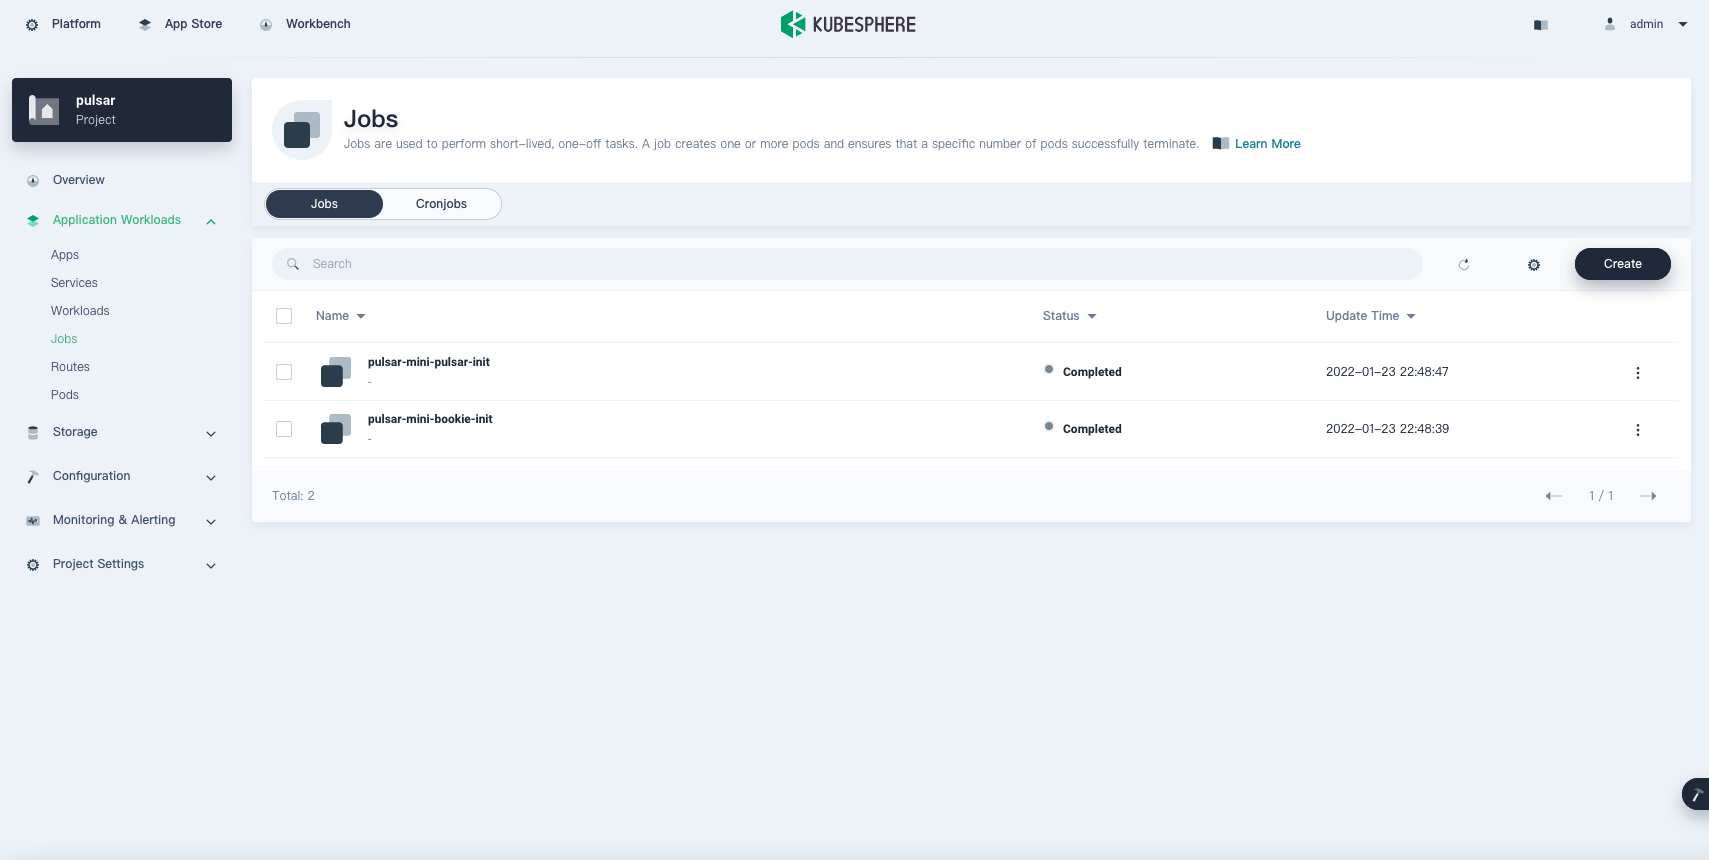Click the pulsar-mini-bookie-init job icon

336,429
